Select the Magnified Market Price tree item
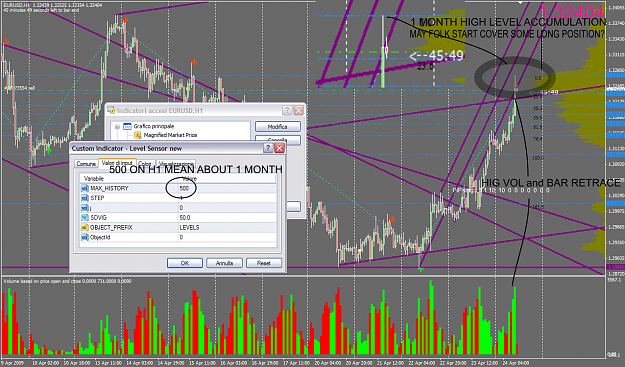The image size is (625, 367). click(170, 135)
